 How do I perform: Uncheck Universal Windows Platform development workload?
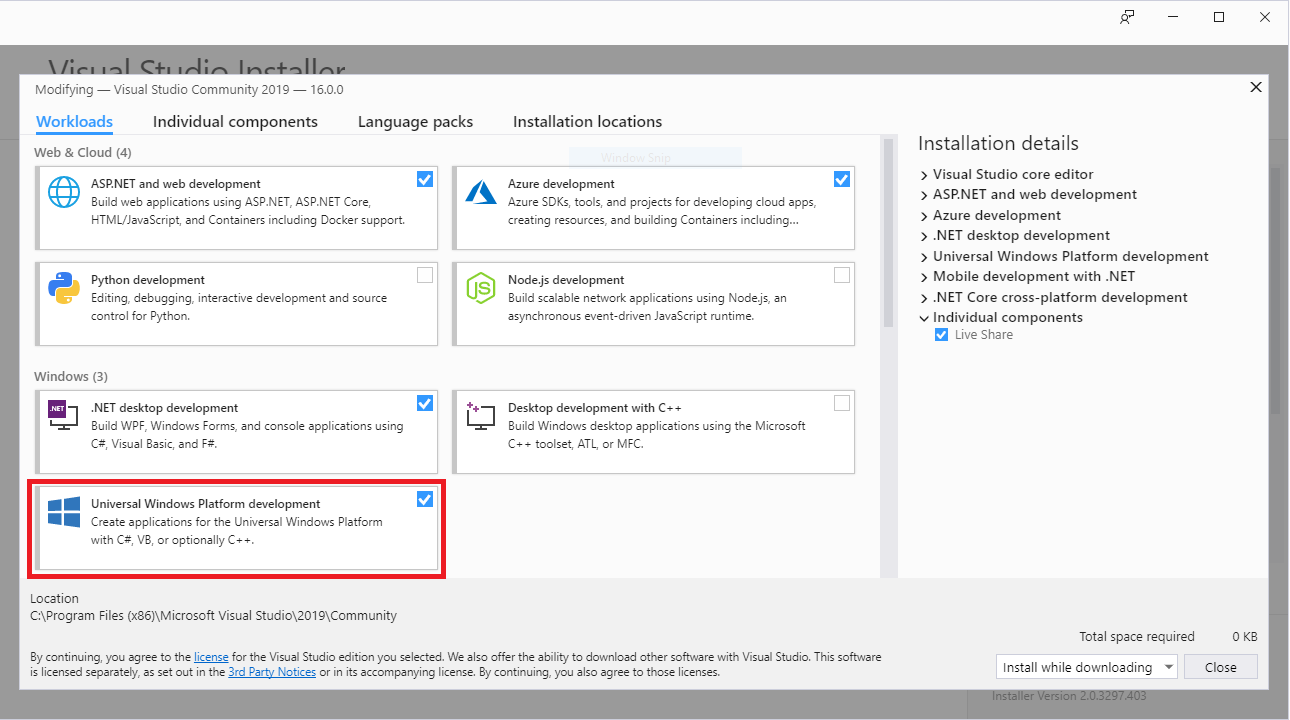(x=425, y=499)
